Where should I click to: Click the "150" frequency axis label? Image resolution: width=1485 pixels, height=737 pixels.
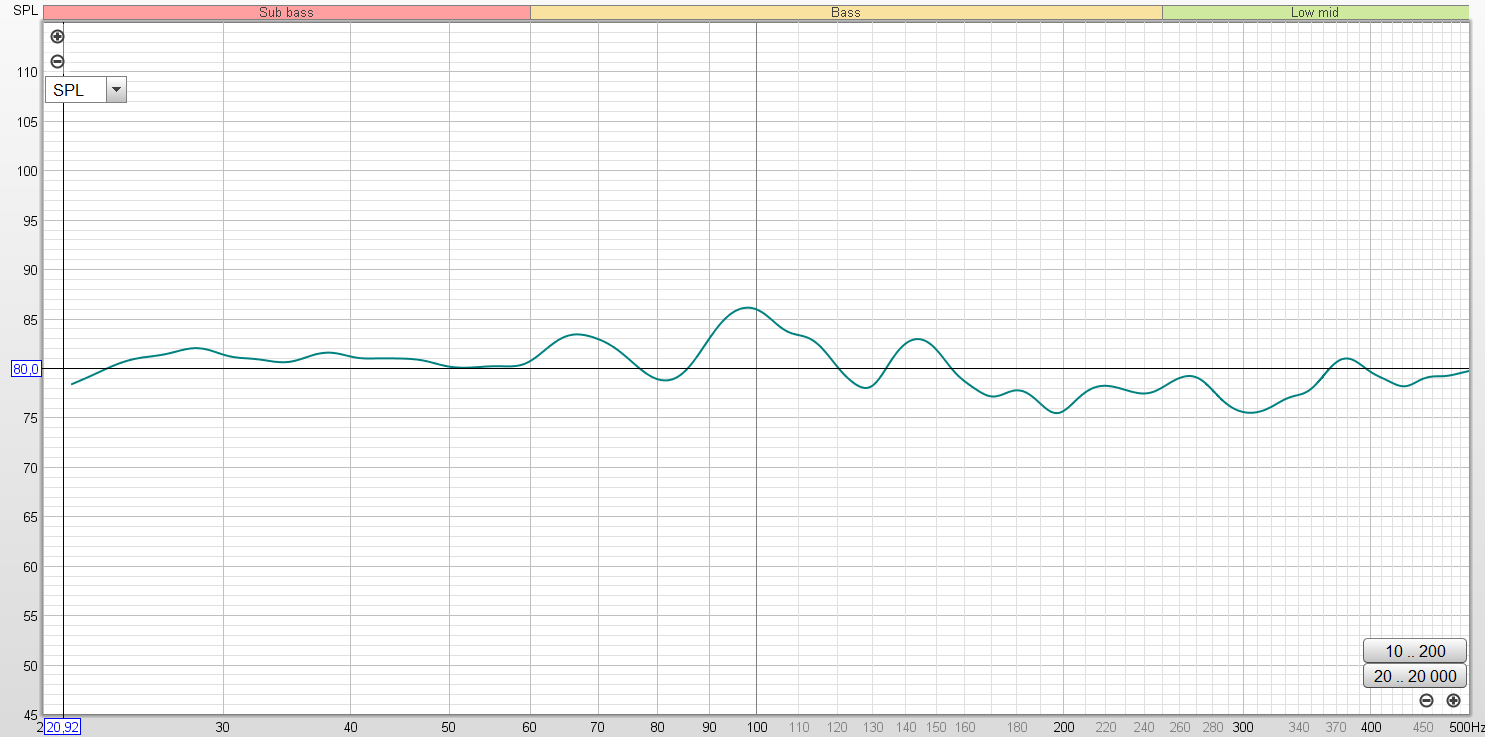[936, 727]
